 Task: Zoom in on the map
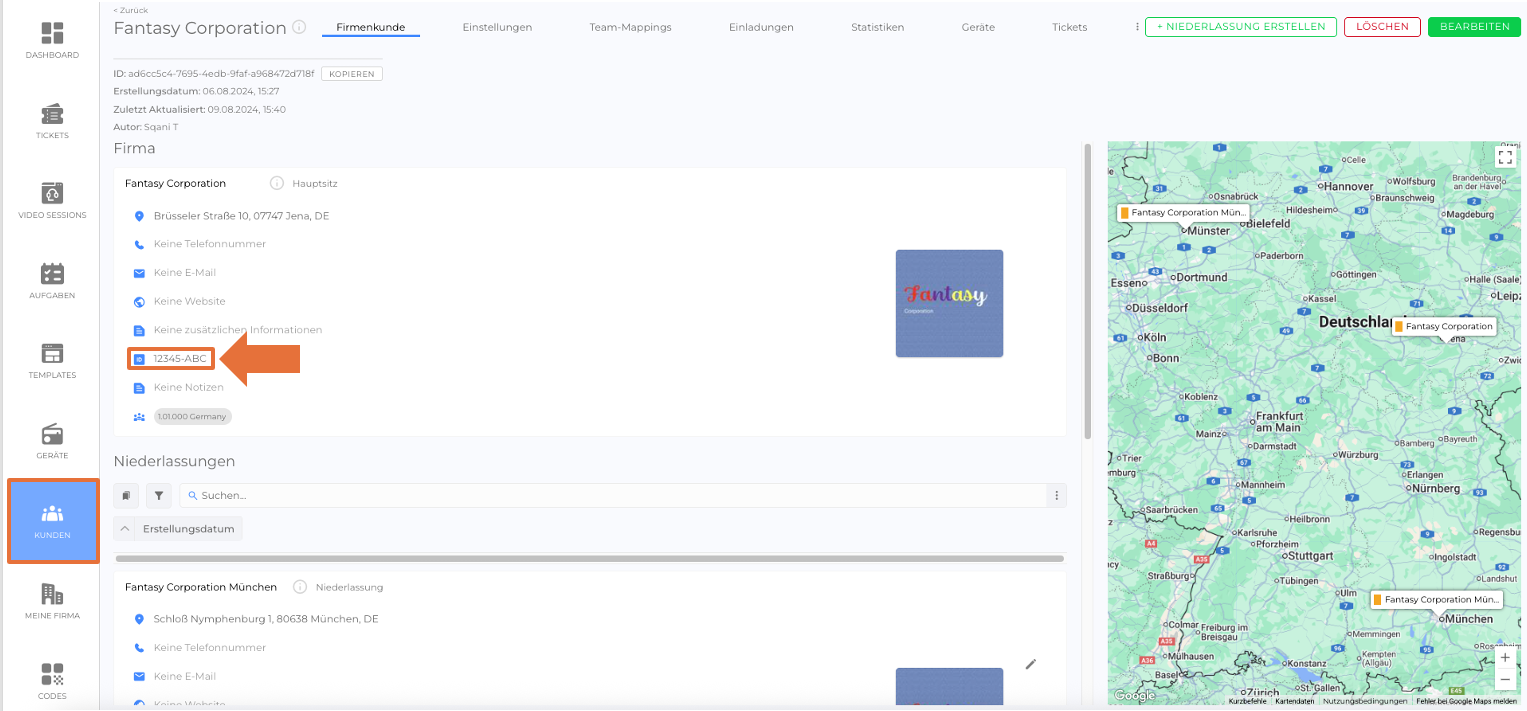point(1505,658)
